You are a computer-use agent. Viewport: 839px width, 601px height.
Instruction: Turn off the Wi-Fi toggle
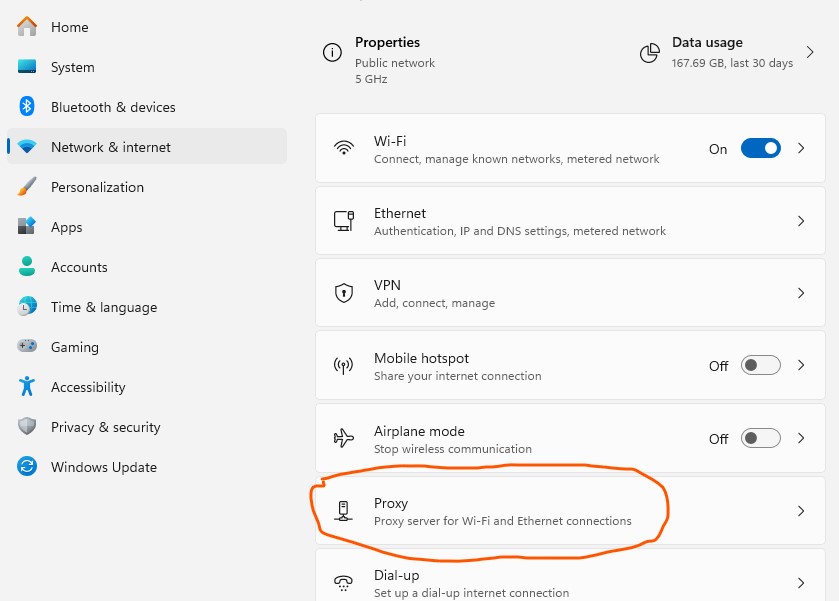tap(760, 148)
